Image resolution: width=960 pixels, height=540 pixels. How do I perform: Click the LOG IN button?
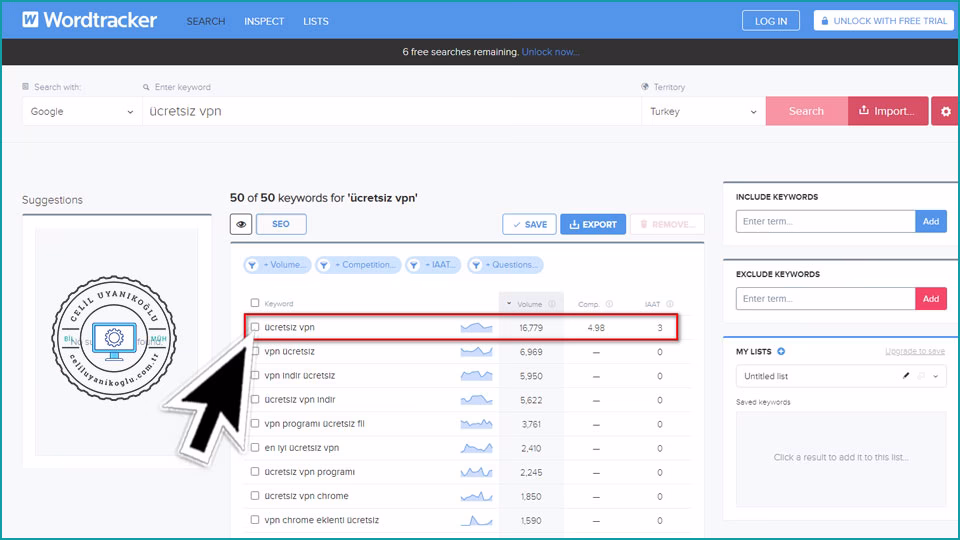771,21
